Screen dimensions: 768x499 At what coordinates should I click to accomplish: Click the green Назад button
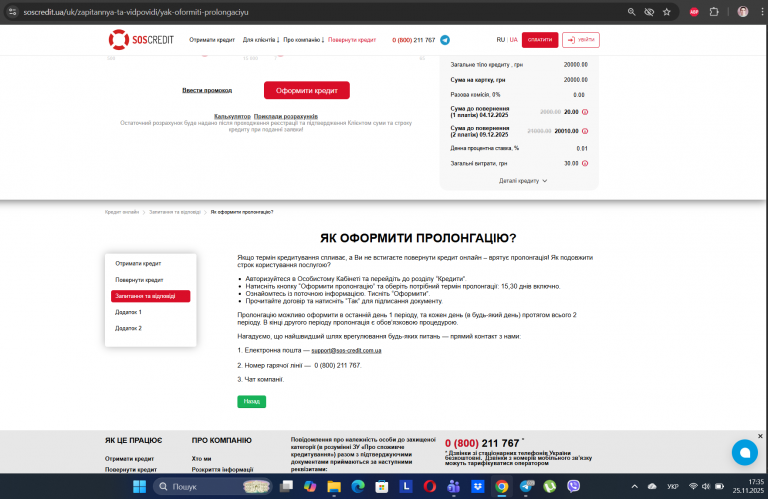point(251,402)
